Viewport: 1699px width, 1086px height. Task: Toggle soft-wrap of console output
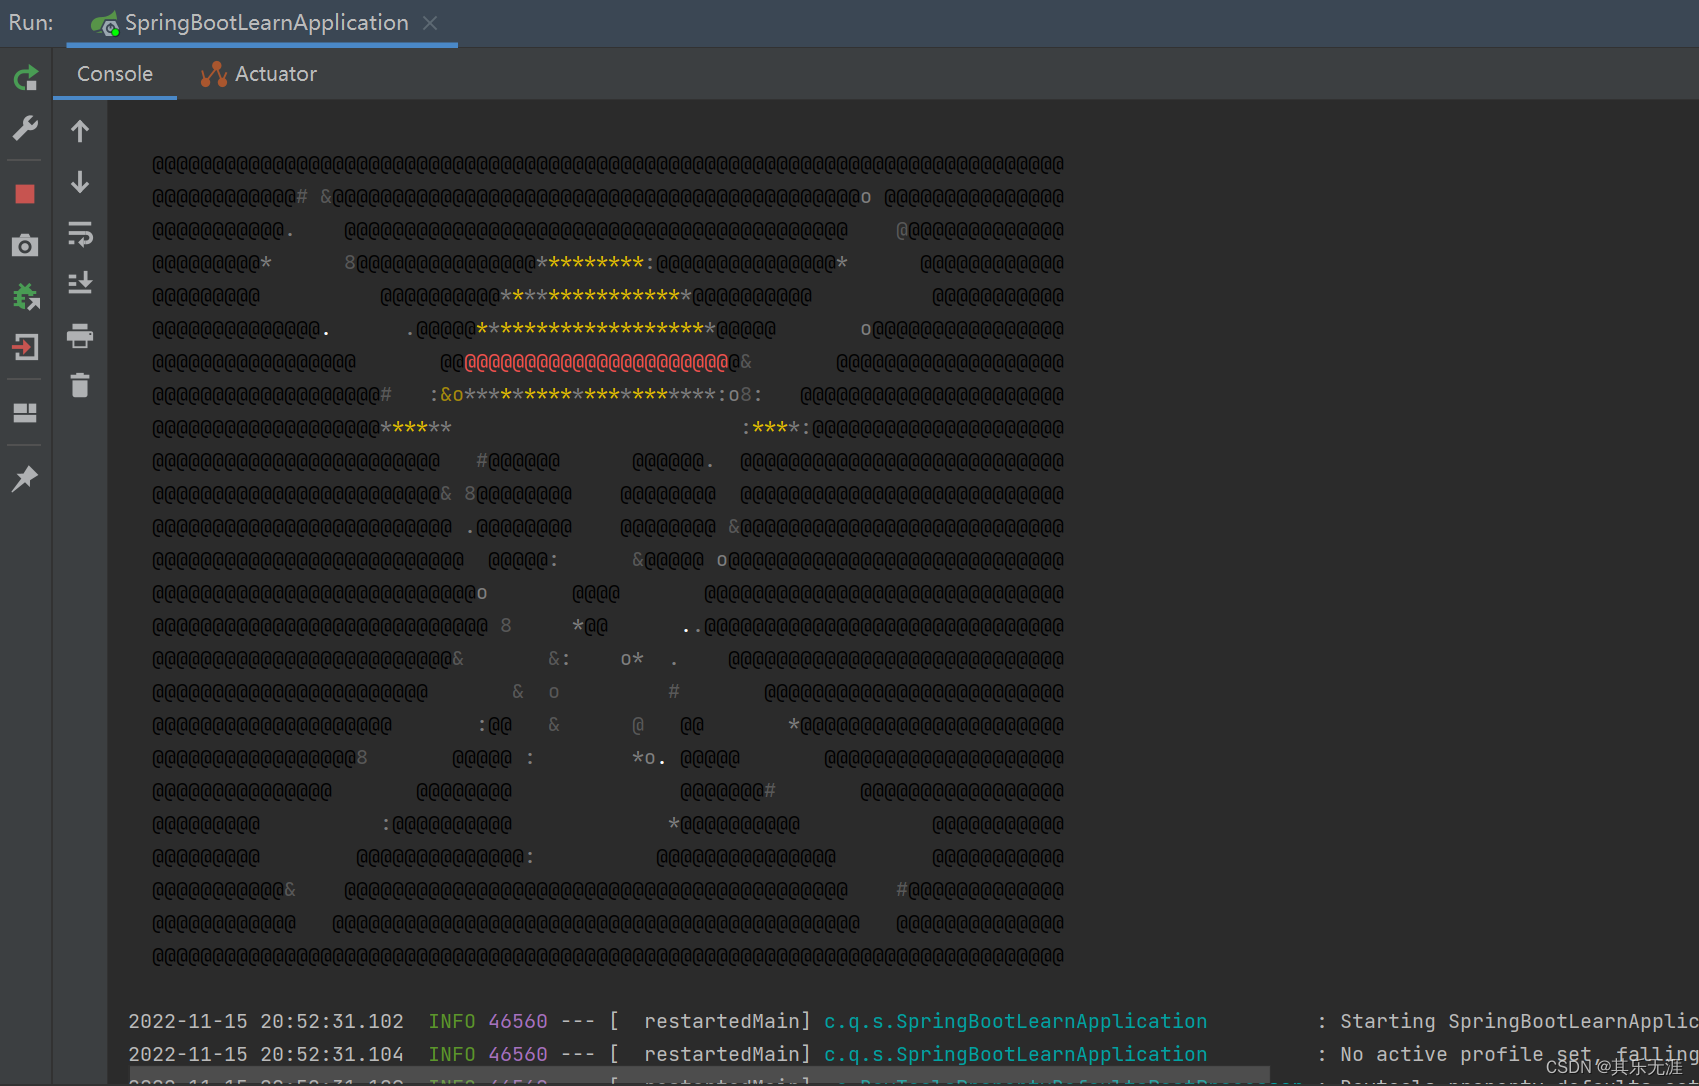pyautogui.click(x=80, y=233)
